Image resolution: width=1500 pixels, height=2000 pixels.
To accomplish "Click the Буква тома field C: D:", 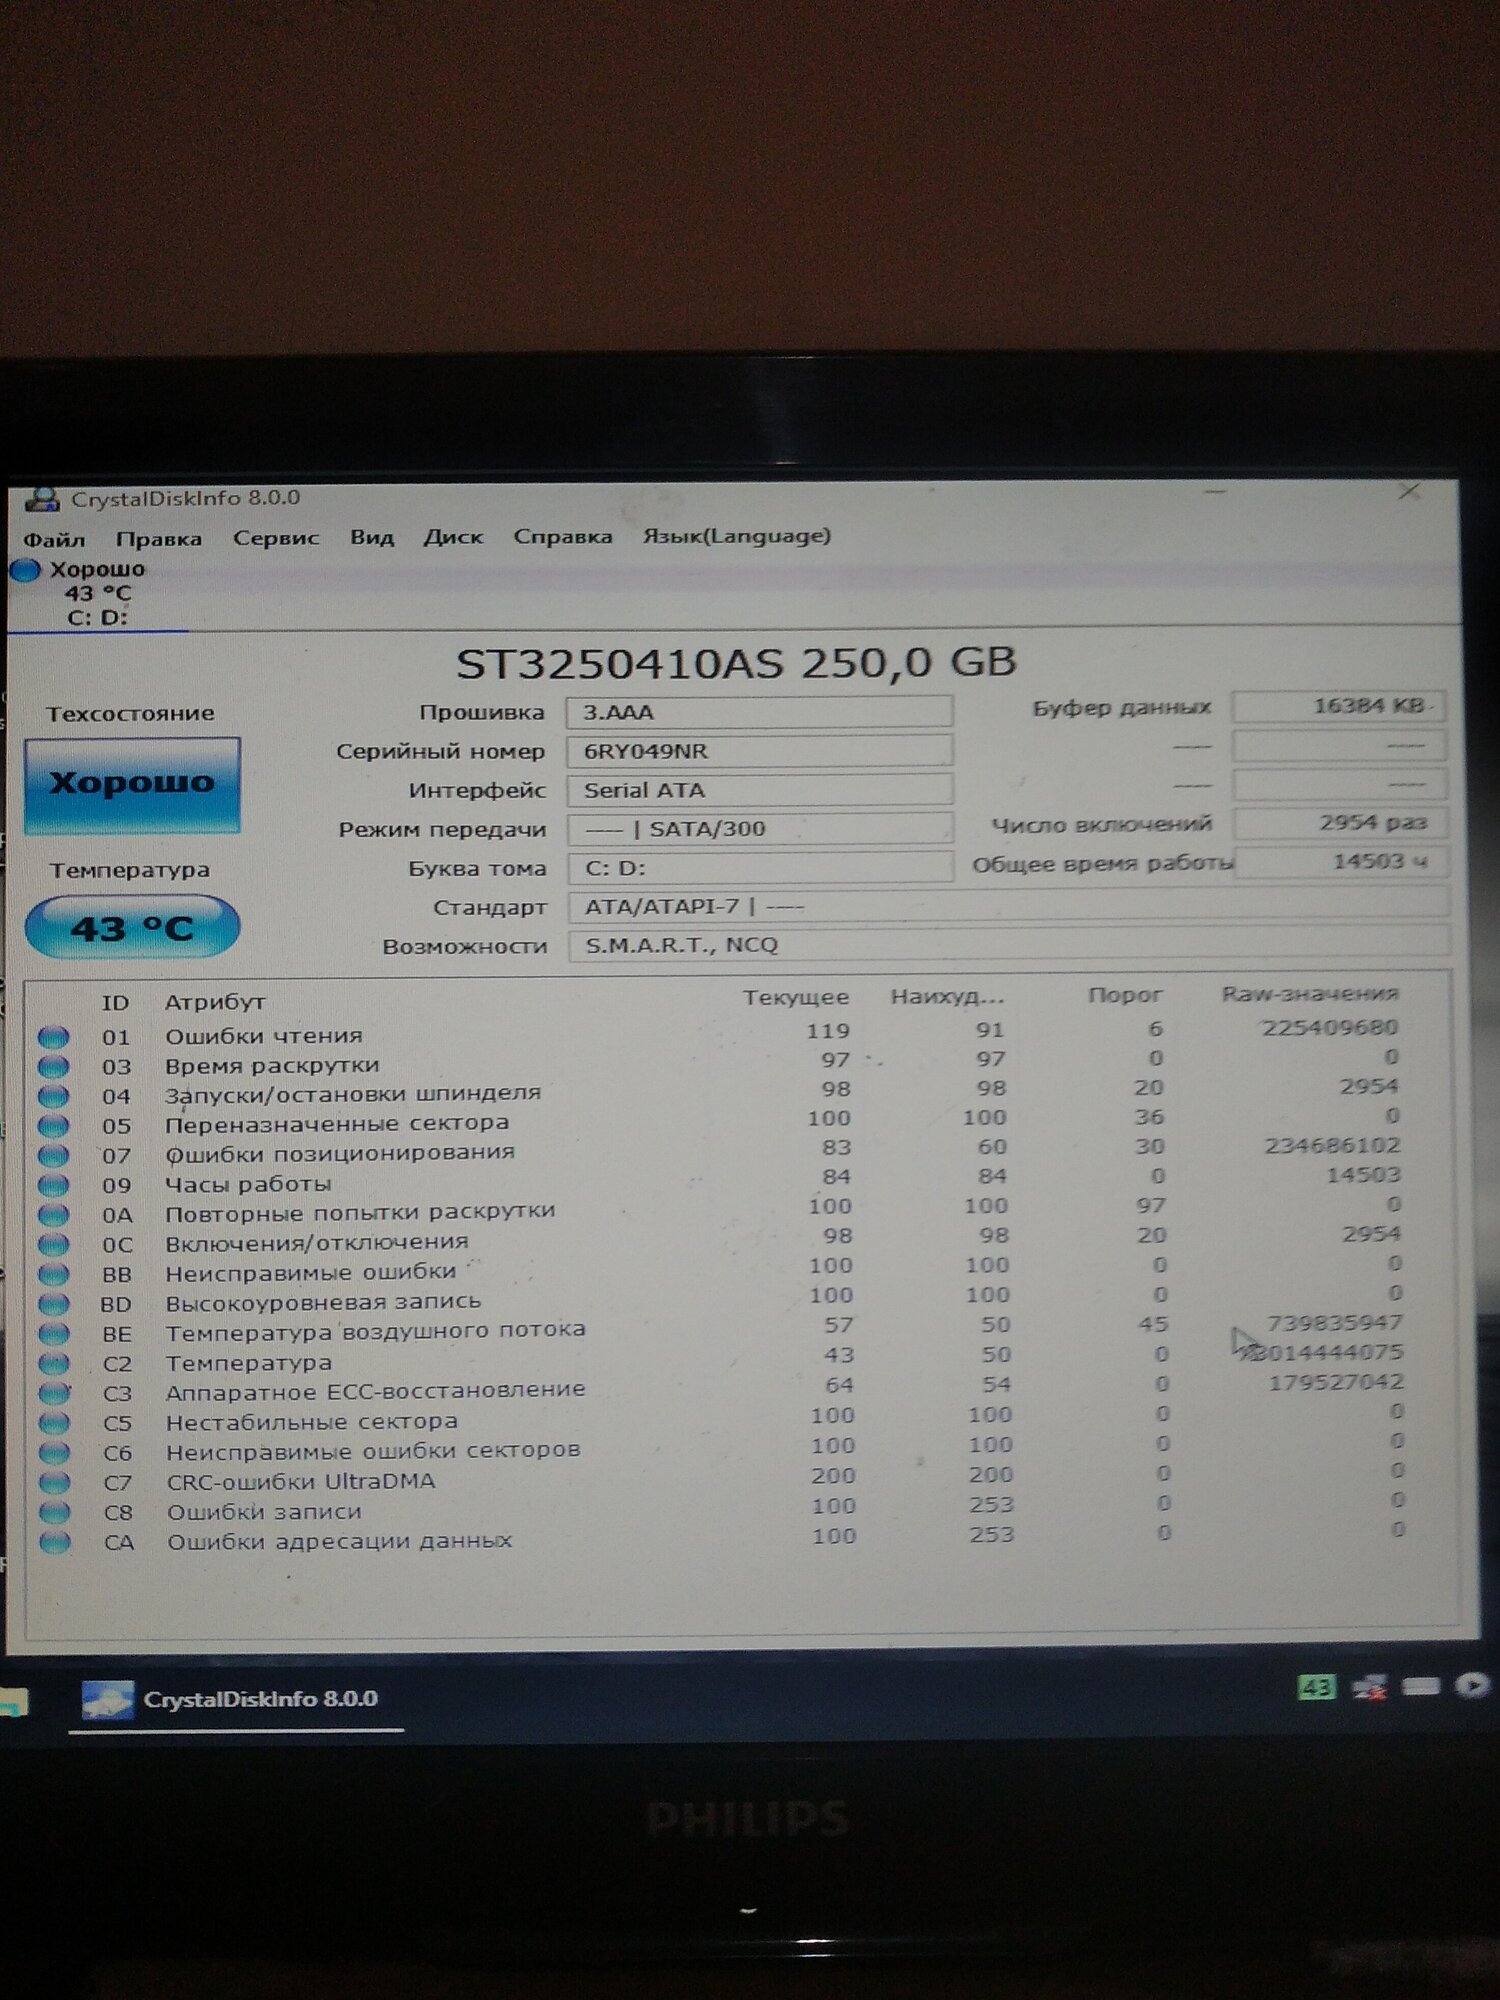I will pos(759,867).
